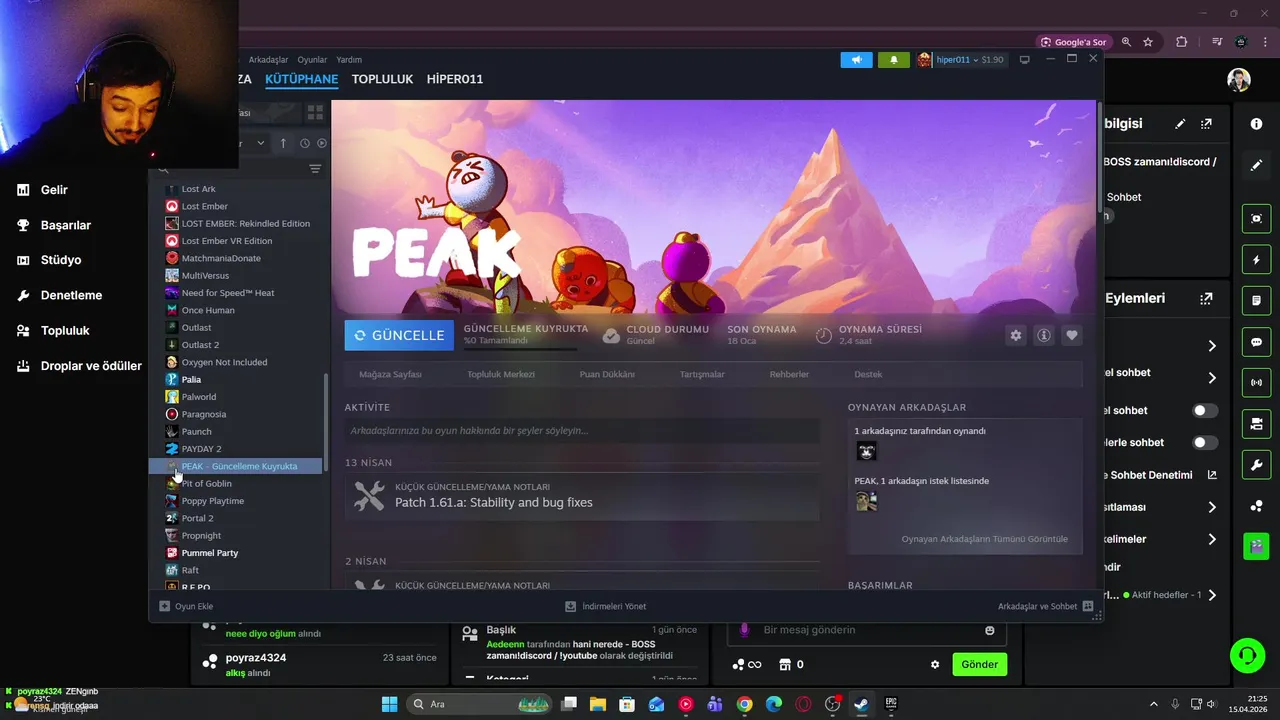Open Arkadaşlar menu in Steam
The width and height of the screenshot is (1280, 720).
click(x=268, y=60)
